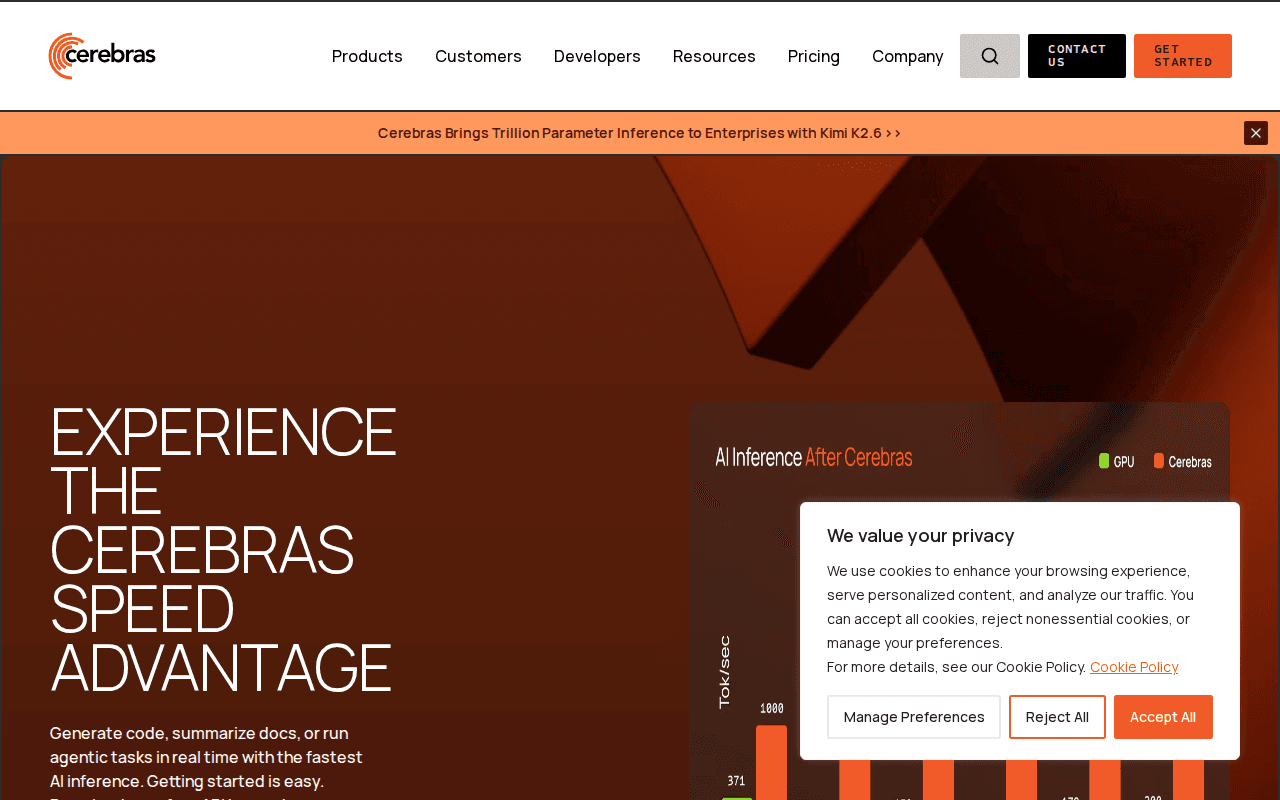Click the 'Experience the Cerebras Speed Advantage' headline
The image size is (1280, 800).
(223, 549)
